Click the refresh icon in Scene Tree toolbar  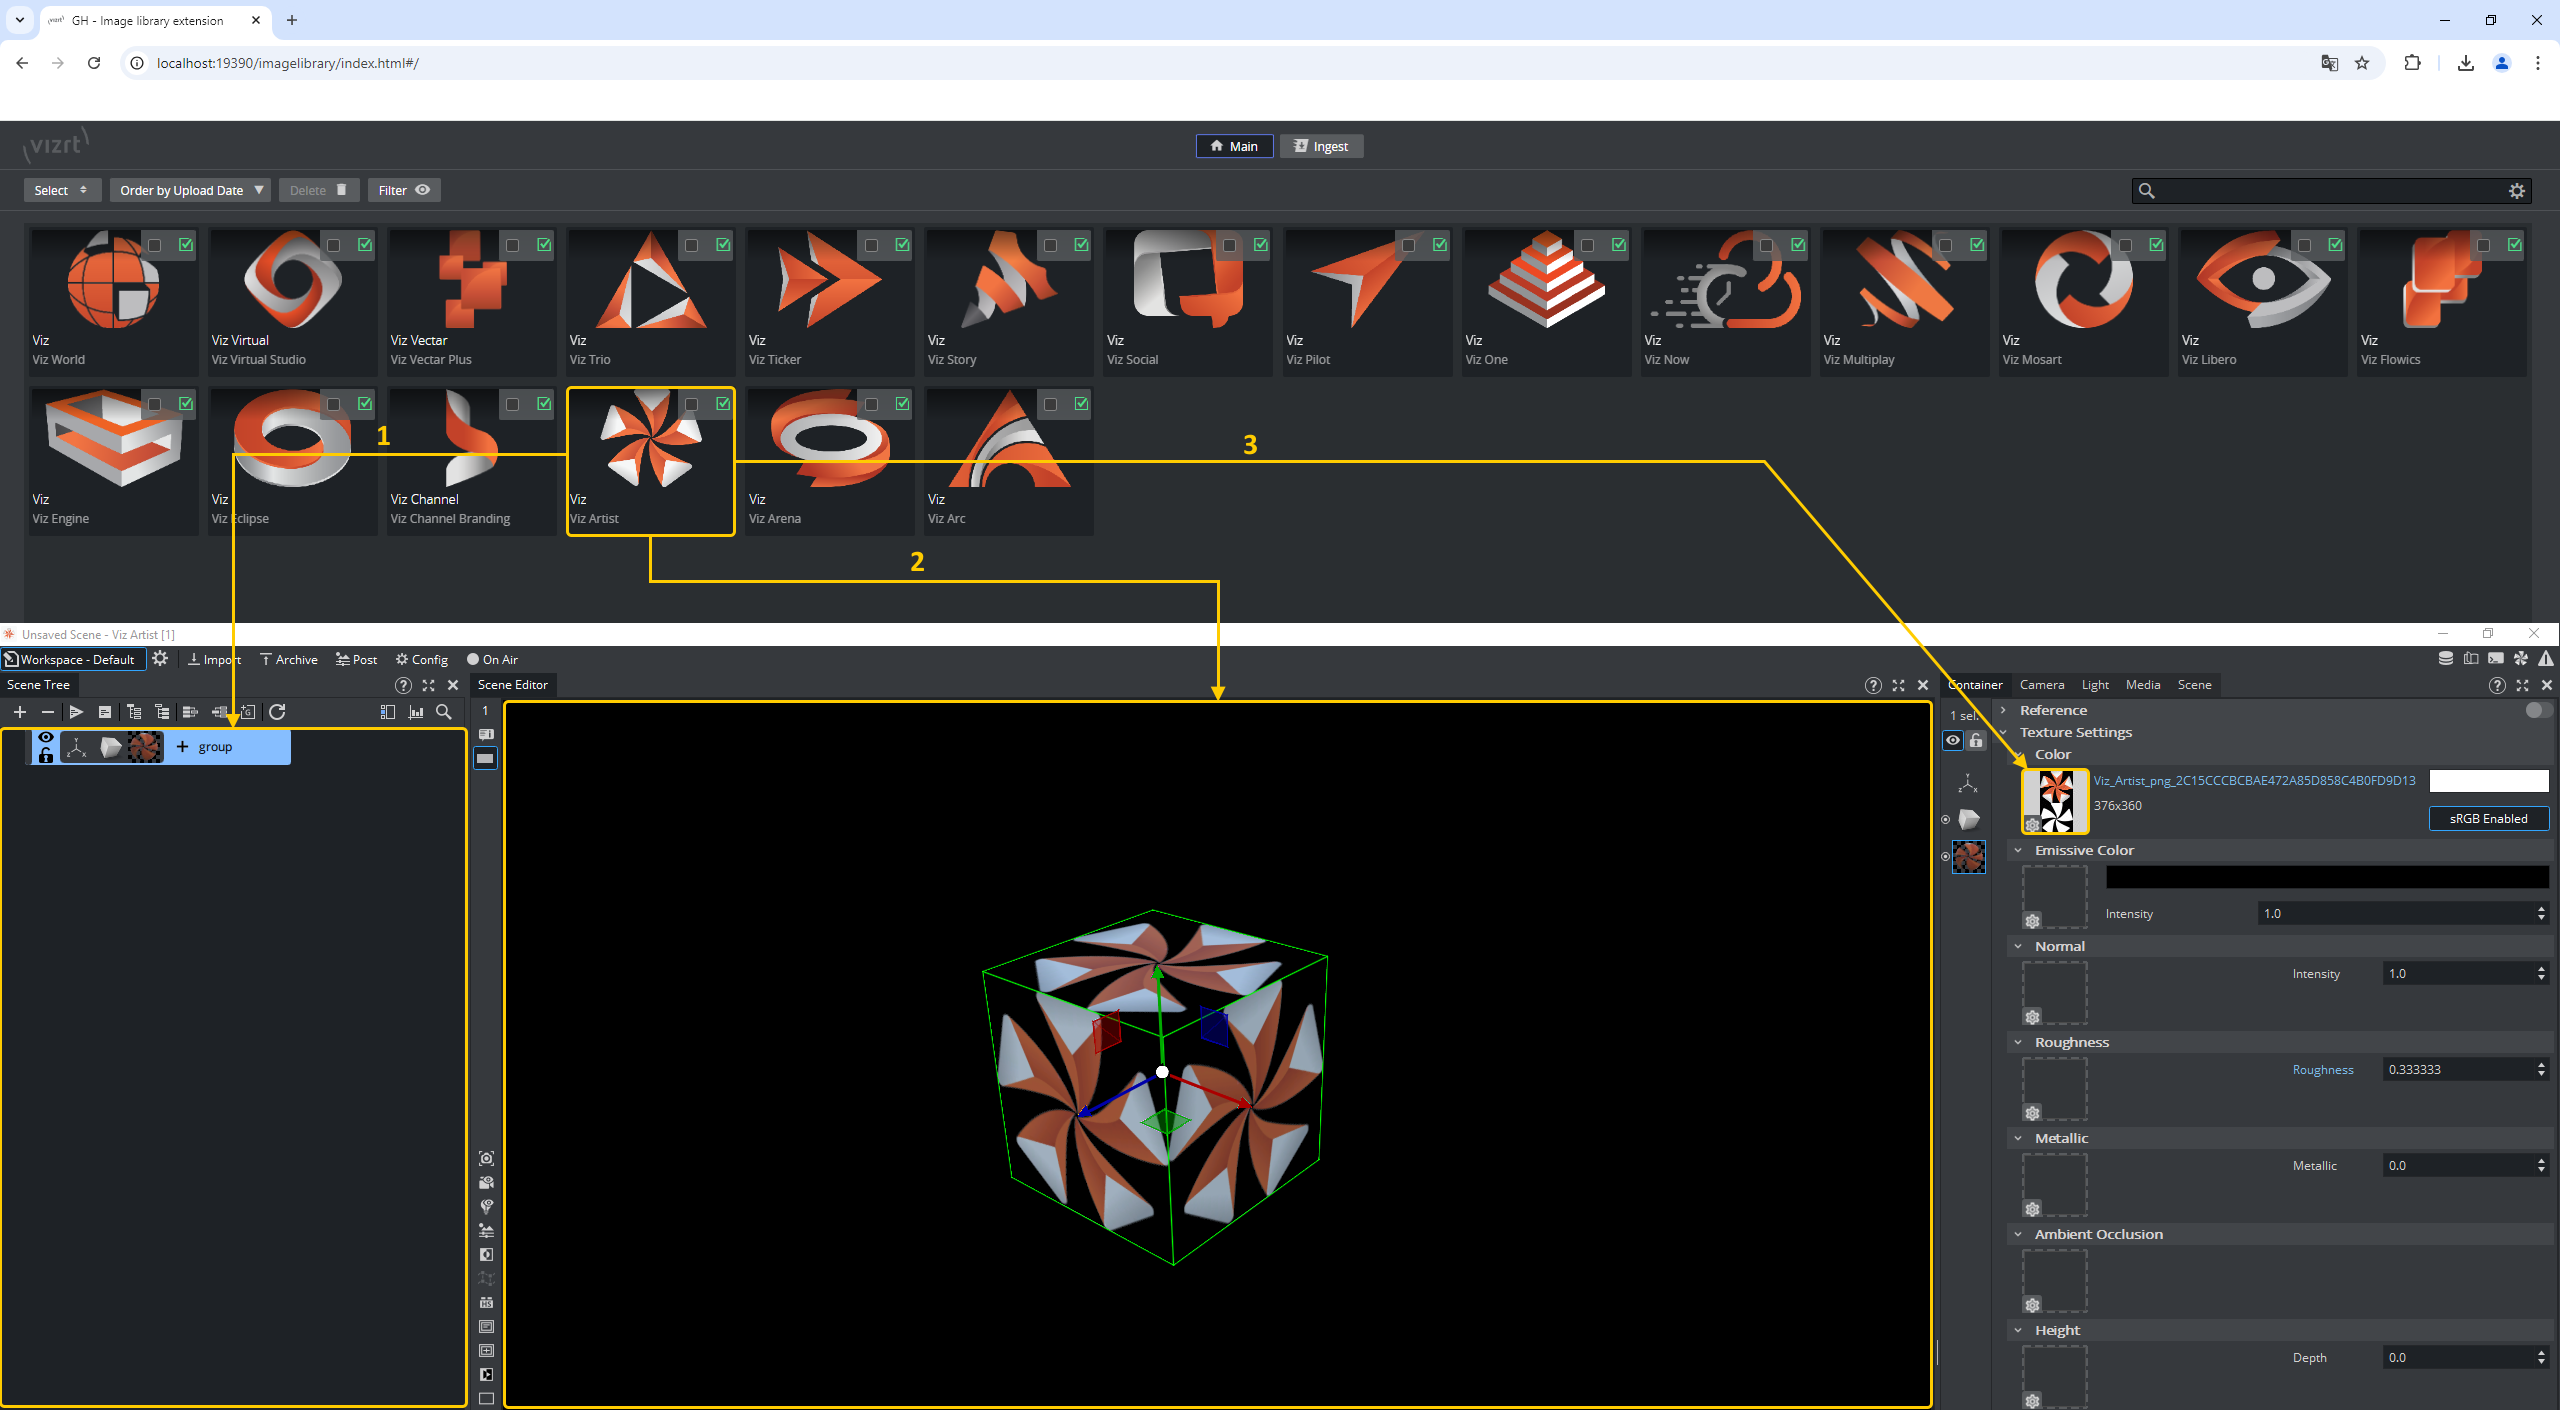coord(277,713)
